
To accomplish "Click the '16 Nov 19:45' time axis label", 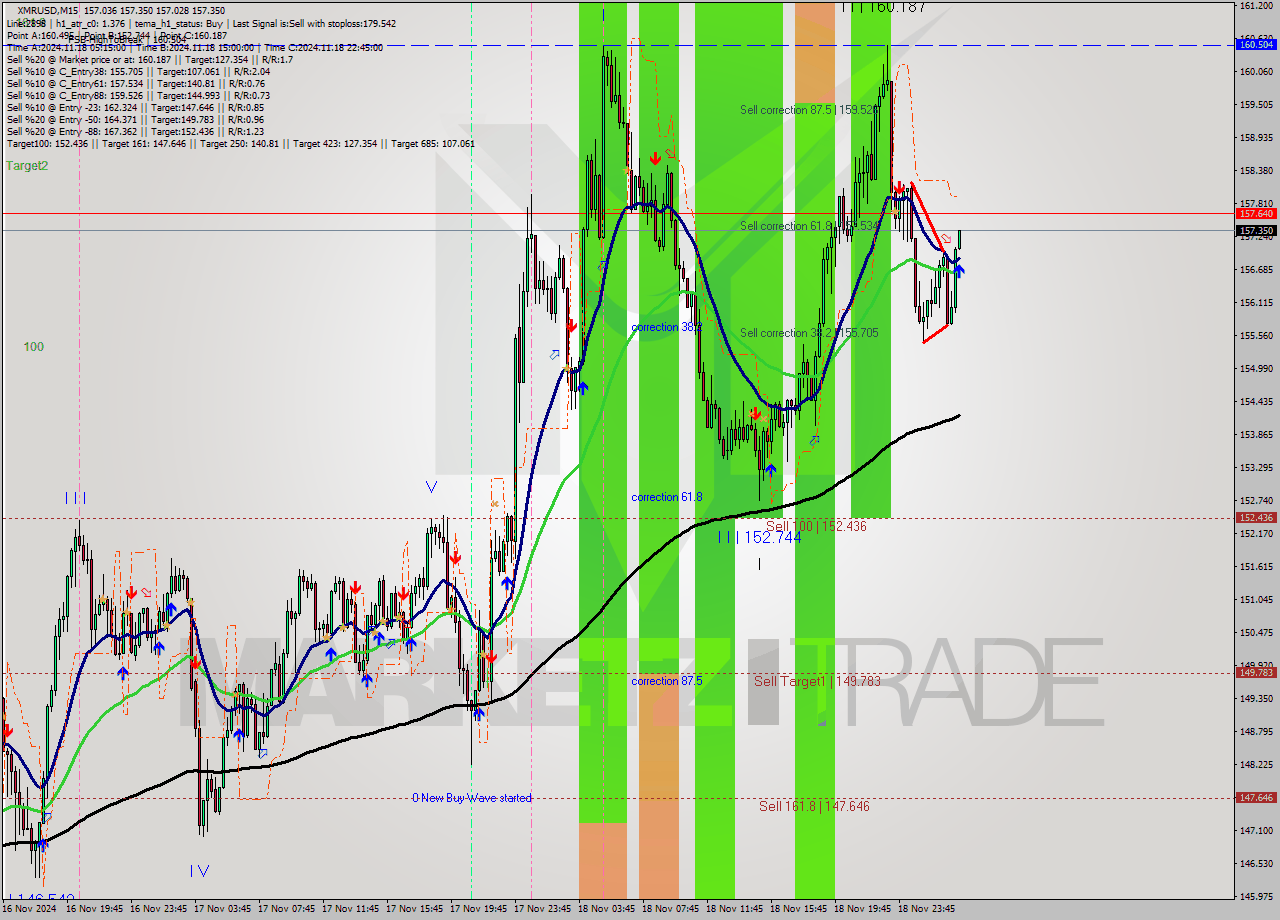I will coord(95,910).
